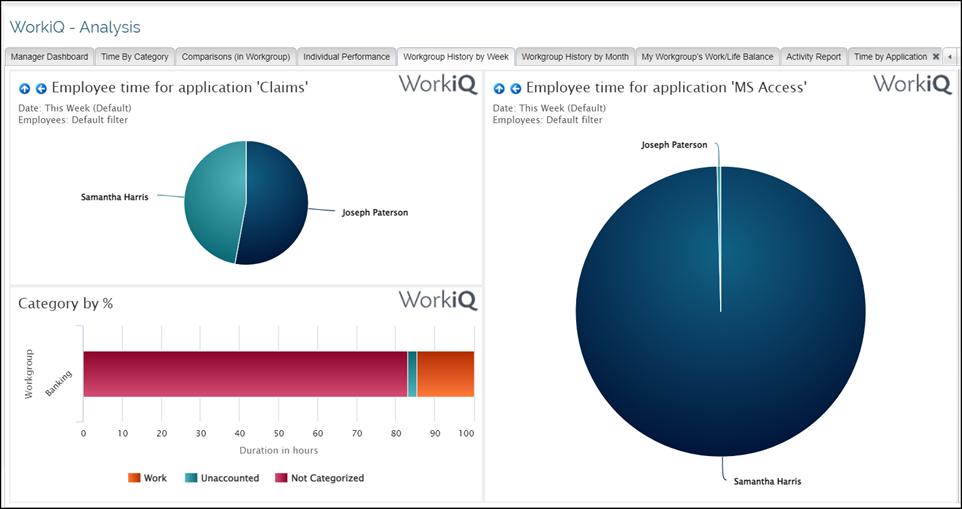Viewport: 962px width, 509px height.
Task: Open the Manager Dashboard tab
Action: click(x=50, y=57)
